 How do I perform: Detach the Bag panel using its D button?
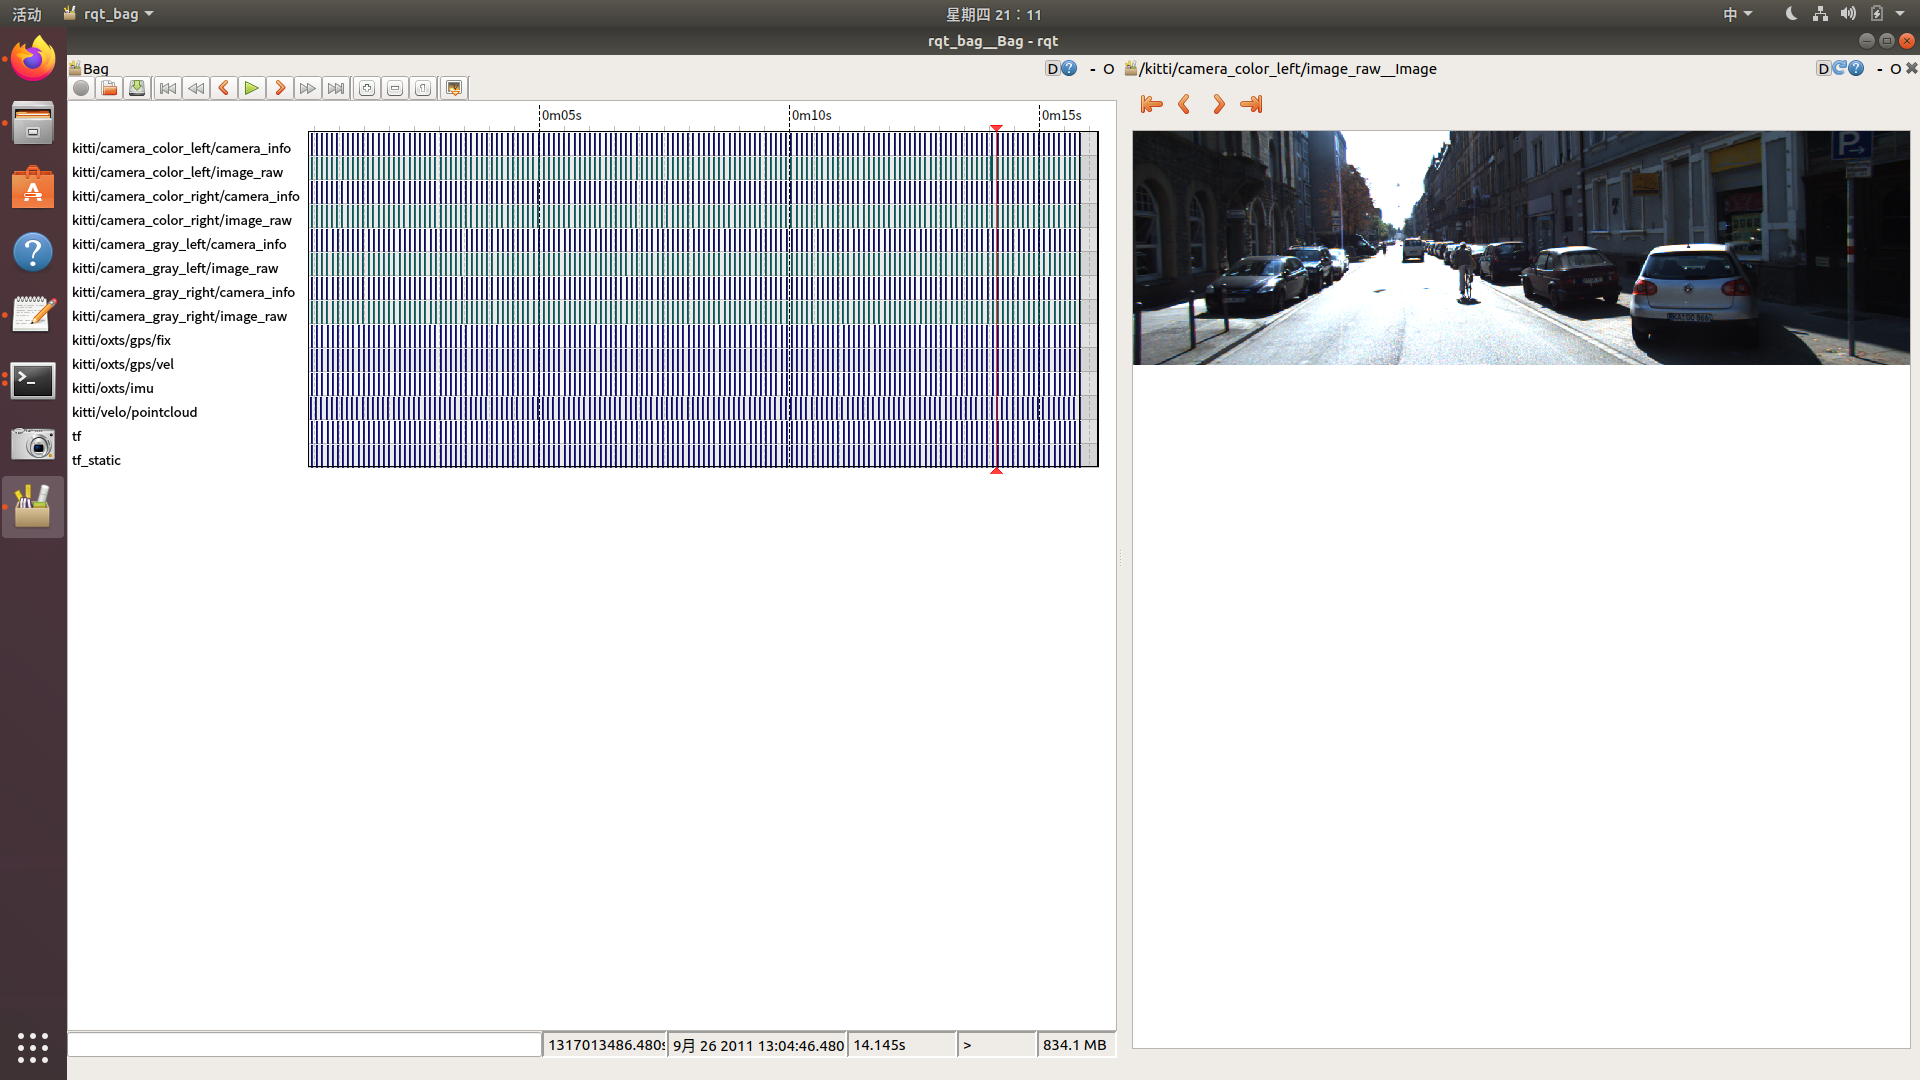[1054, 68]
